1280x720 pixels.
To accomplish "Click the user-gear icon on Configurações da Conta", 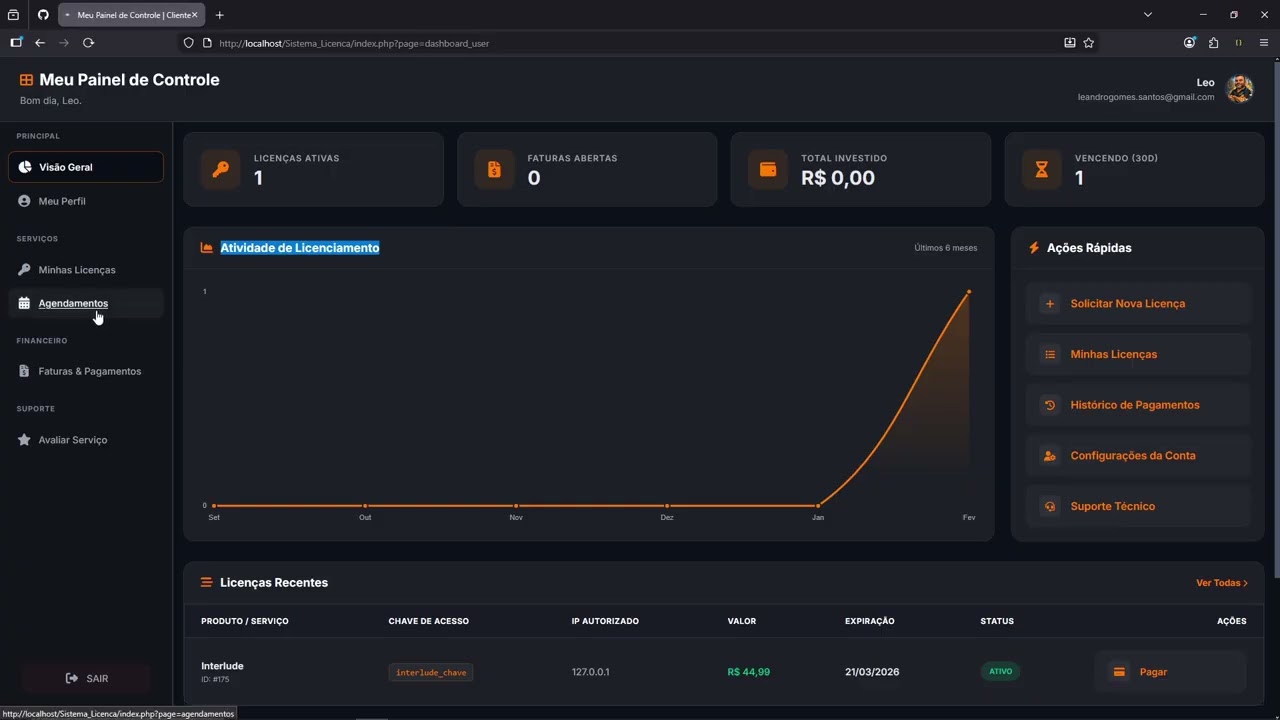I will pyautogui.click(x=1049, y=455).
